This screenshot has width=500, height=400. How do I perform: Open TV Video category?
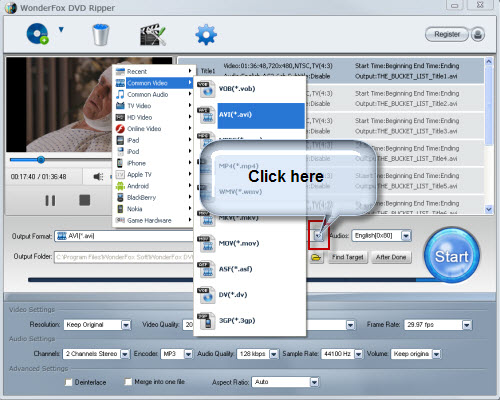[x=153, y=106]
